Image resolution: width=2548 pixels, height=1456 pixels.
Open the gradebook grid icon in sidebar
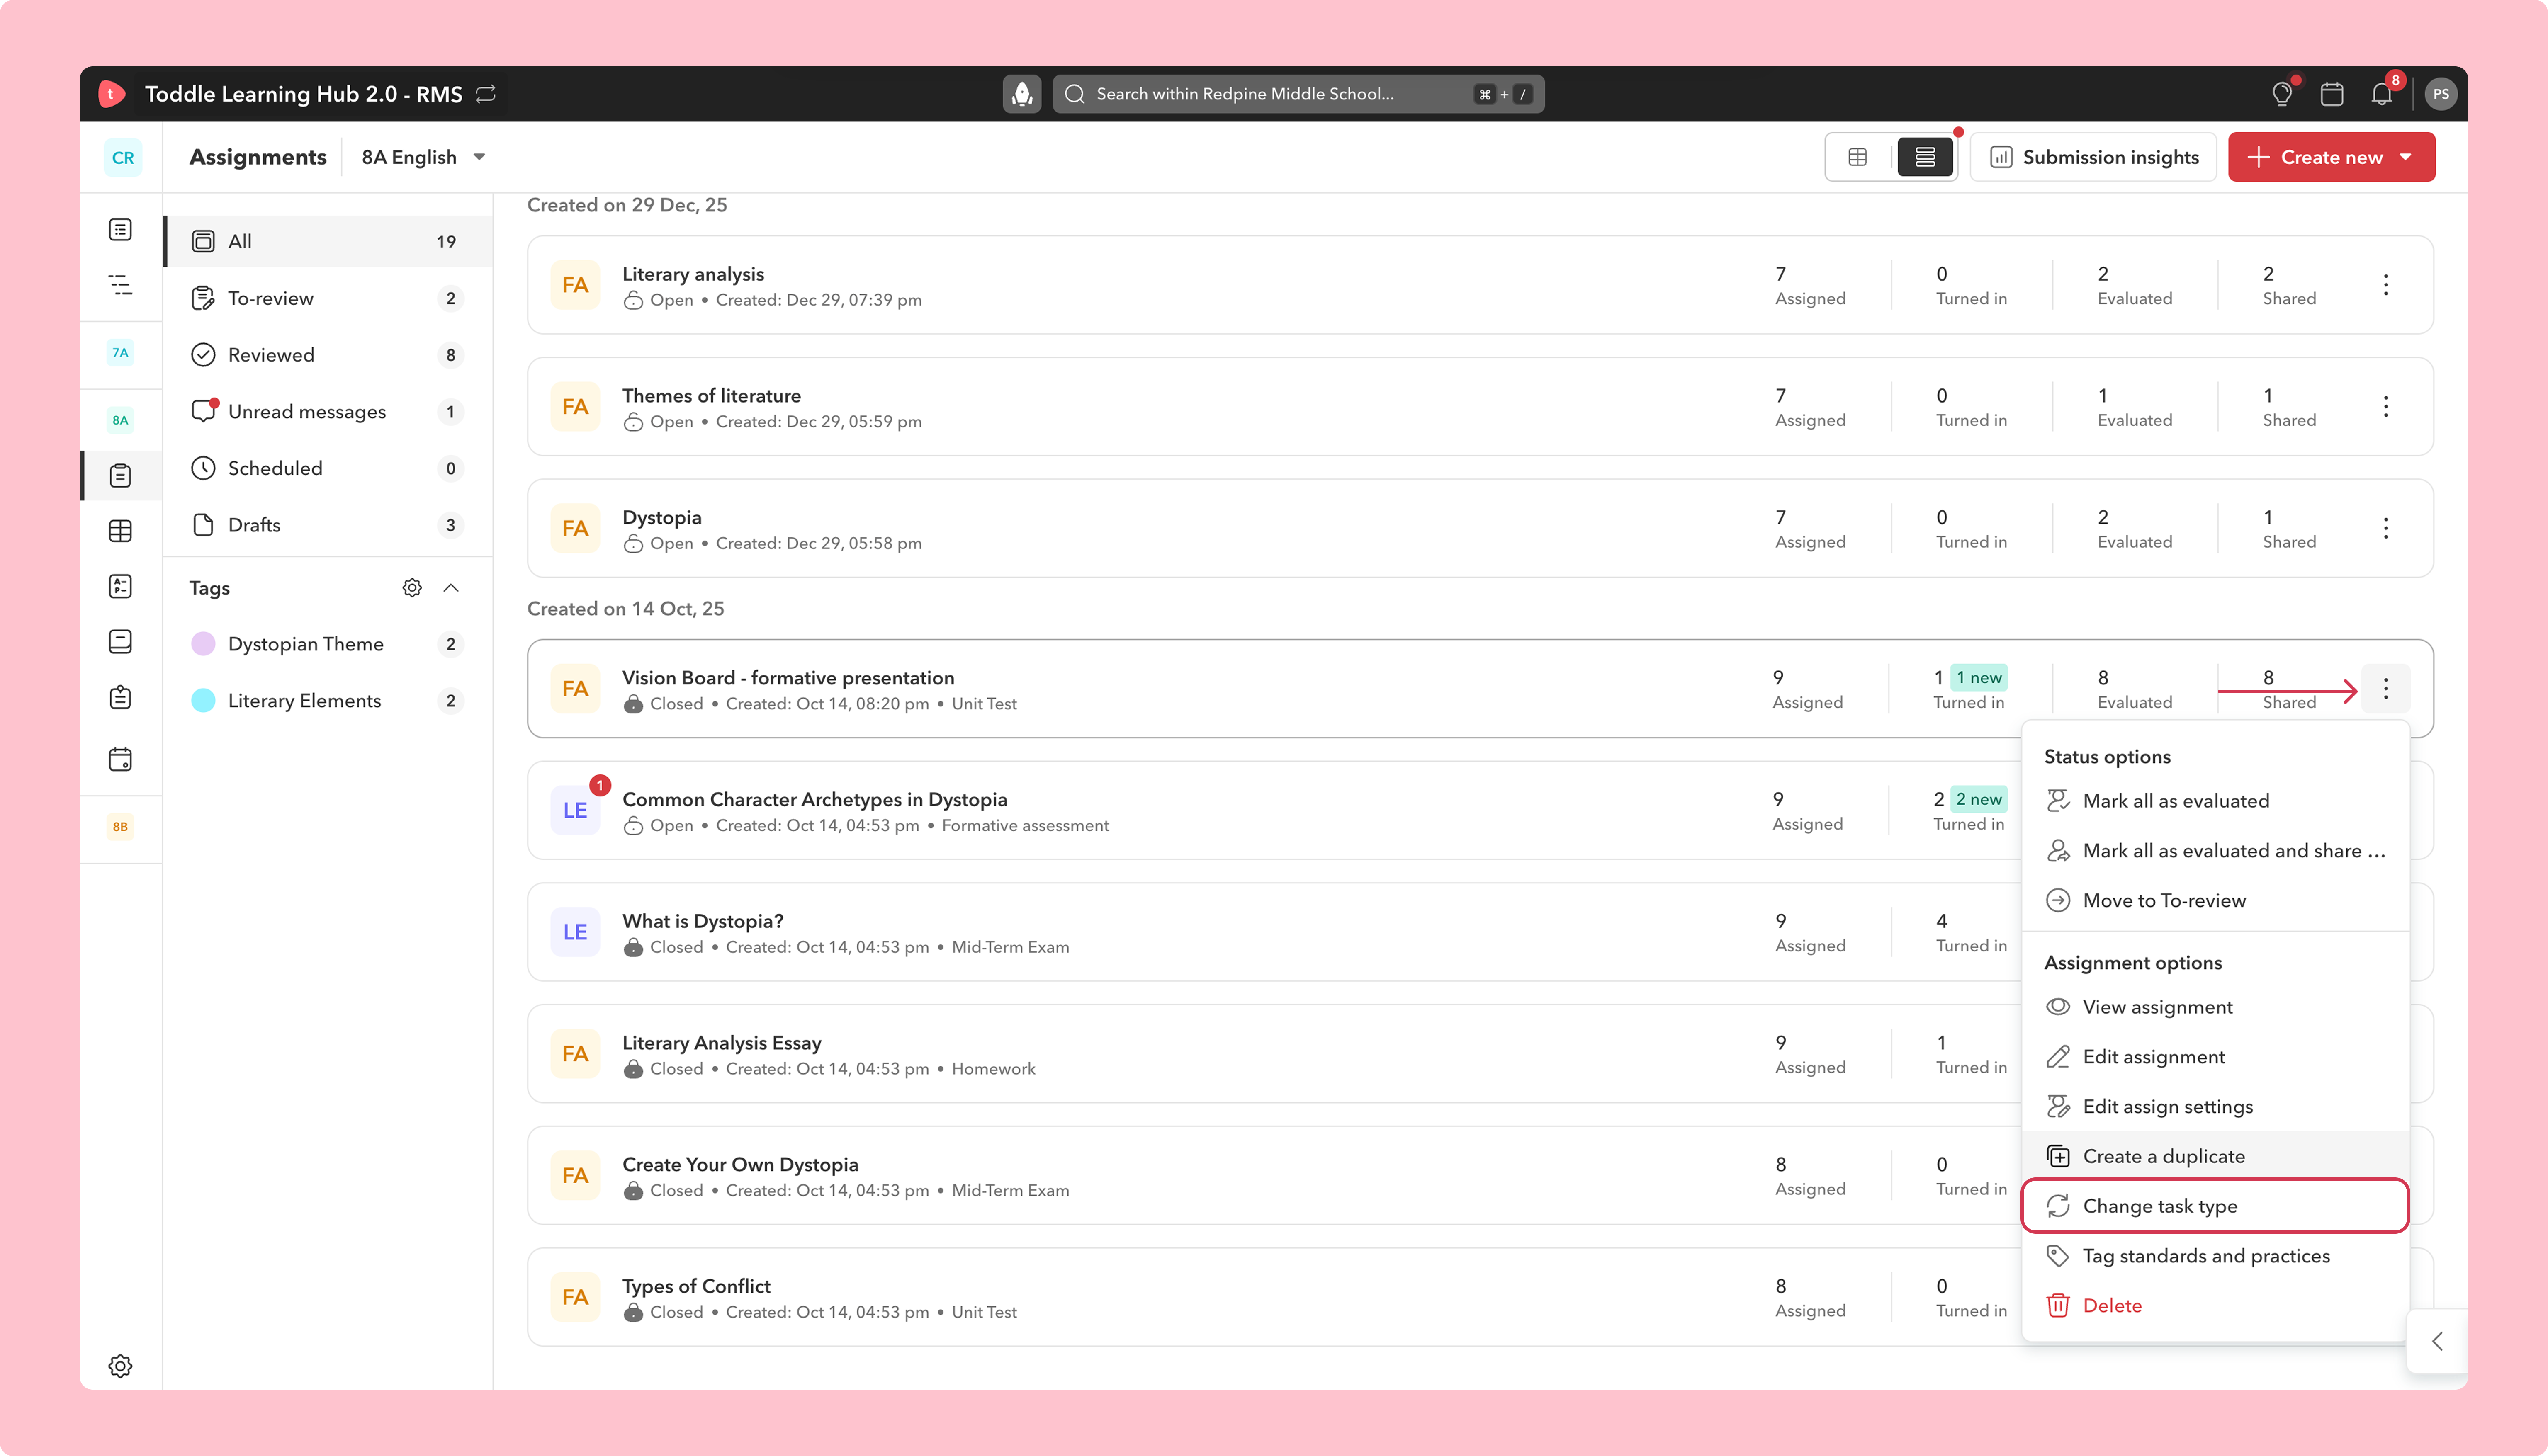coord(120,531)
